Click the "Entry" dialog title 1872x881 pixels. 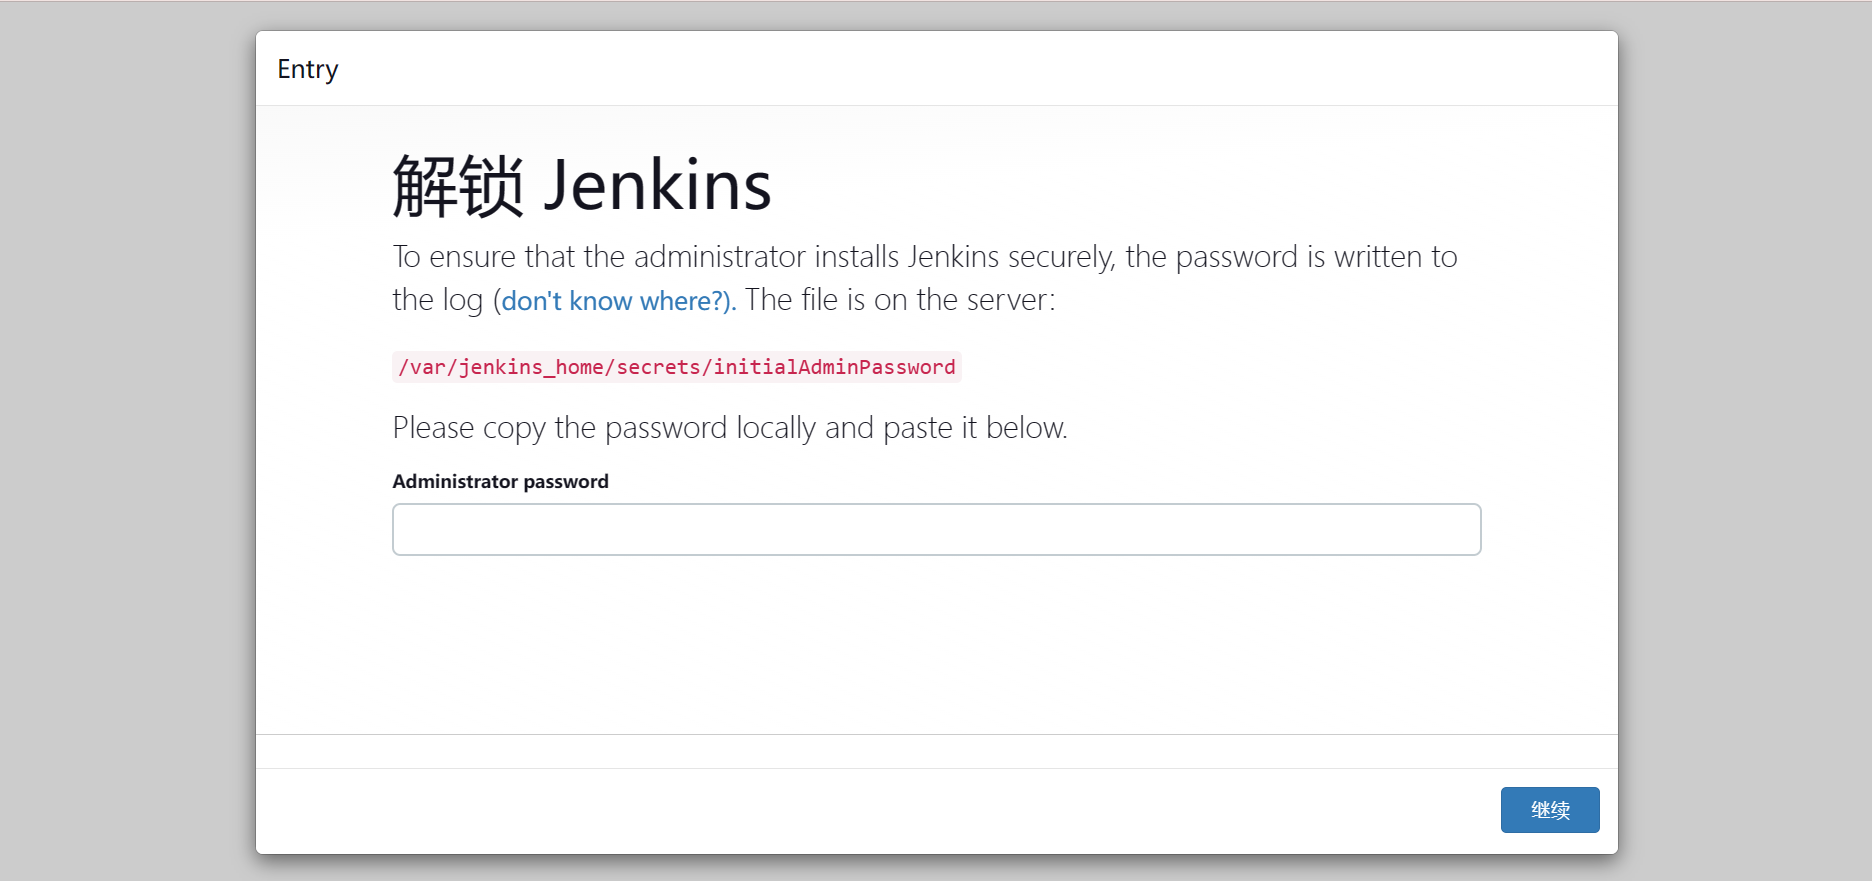pyautogui.click(x=308, y=69)
